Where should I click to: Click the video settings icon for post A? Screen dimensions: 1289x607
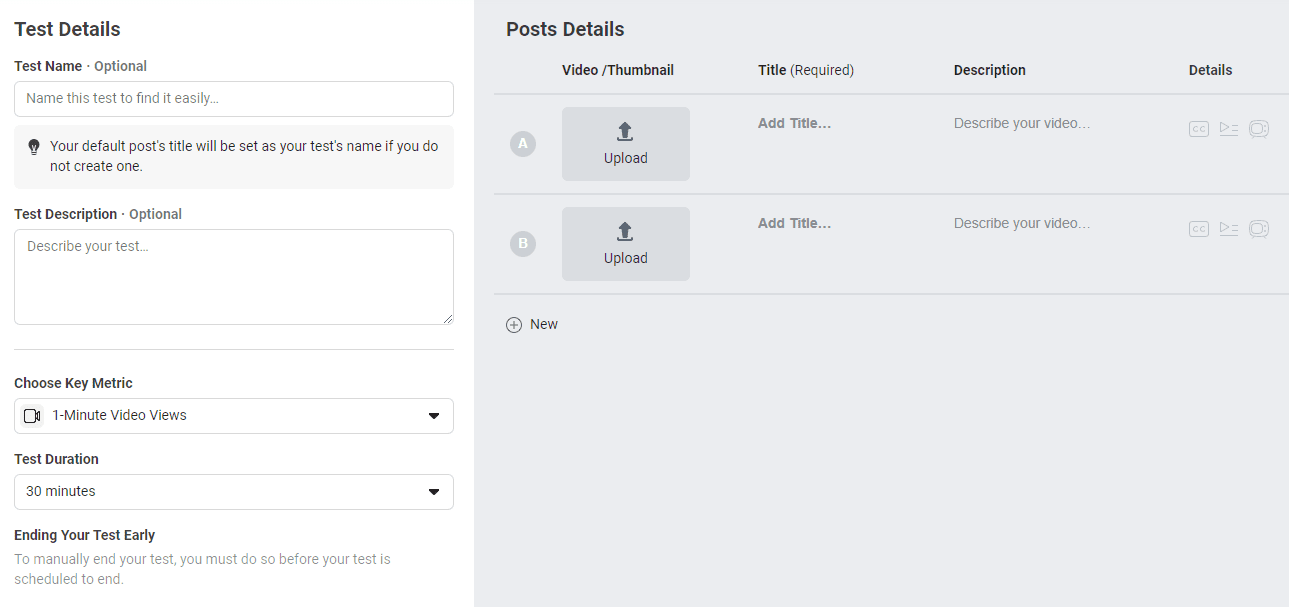tap(1259, 129)
